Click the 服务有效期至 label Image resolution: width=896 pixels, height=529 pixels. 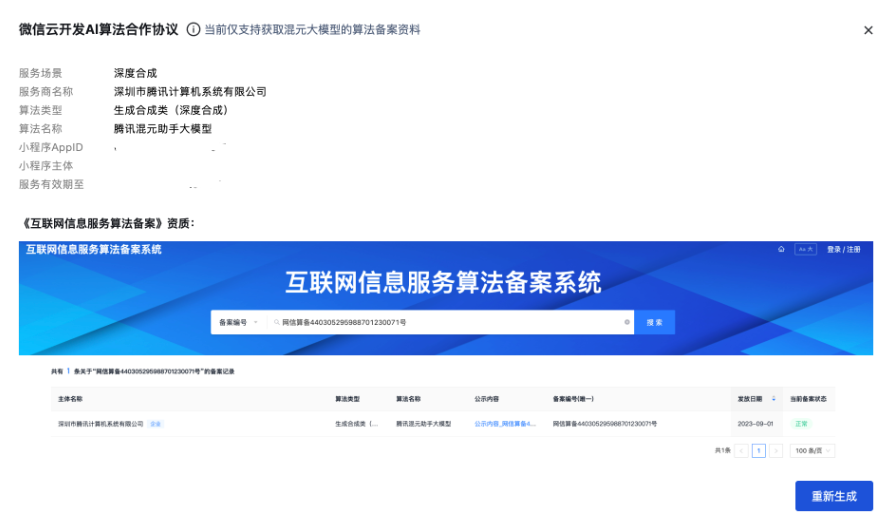[51, 184]
